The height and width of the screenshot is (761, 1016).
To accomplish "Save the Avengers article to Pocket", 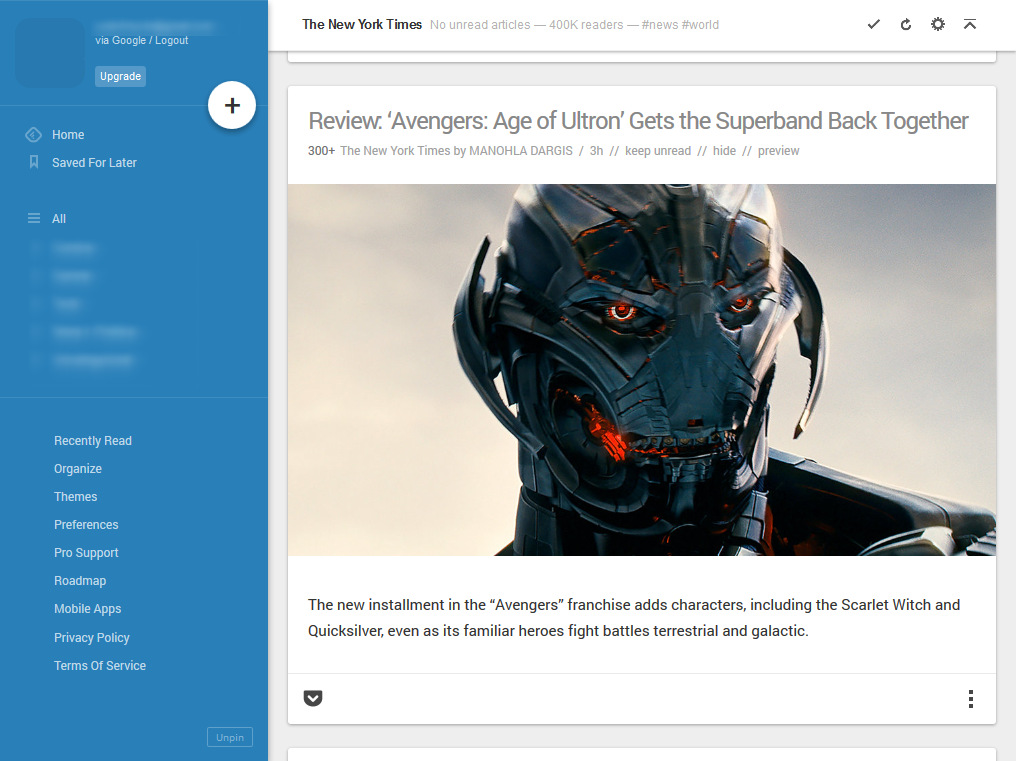I will pos(313,698).
